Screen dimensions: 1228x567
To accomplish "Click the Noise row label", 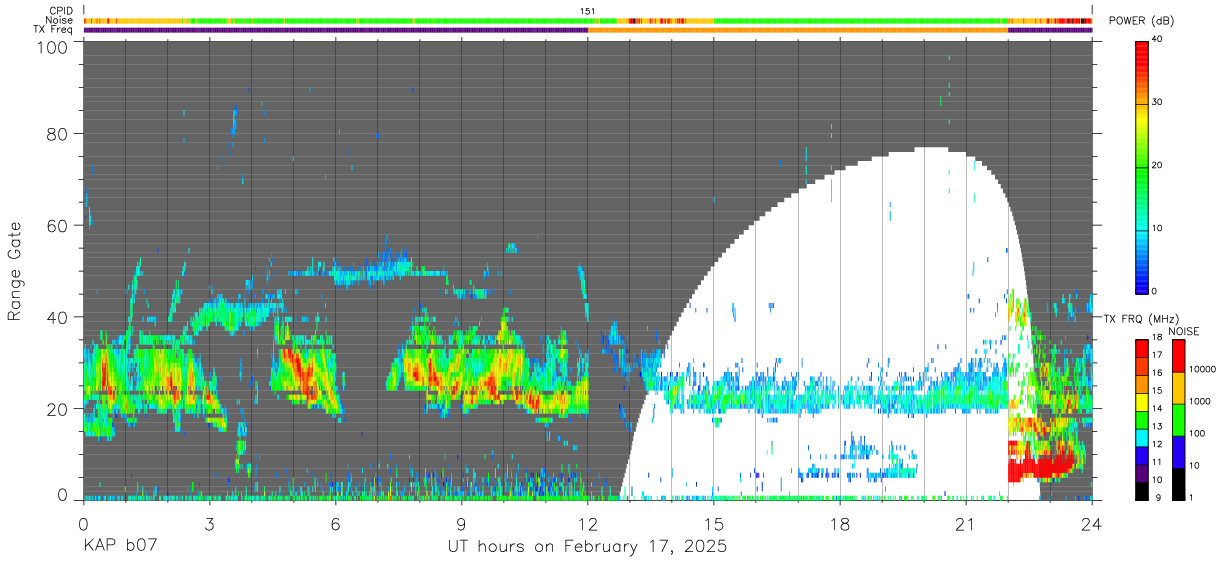I will (60, 20).
